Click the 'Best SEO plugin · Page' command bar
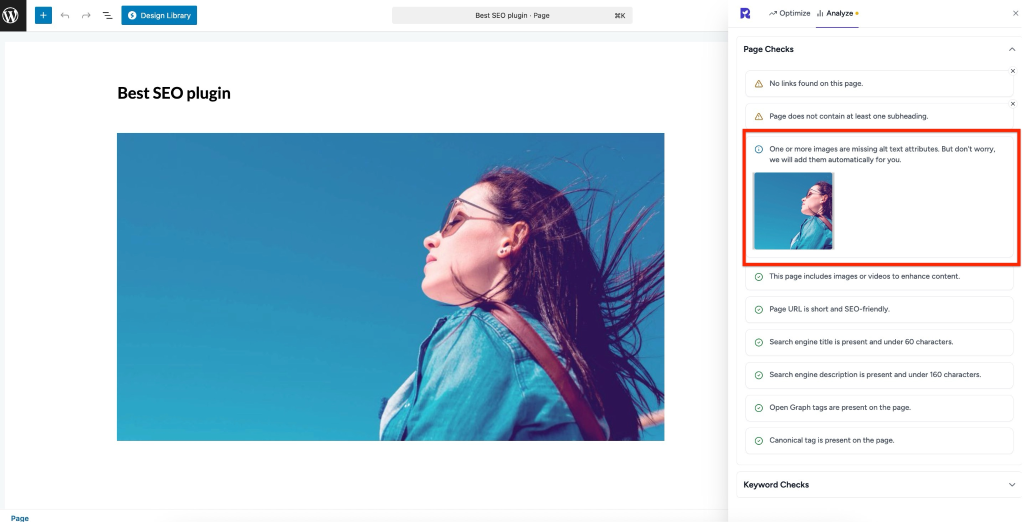The image size is (1024, 522). point(512,15)
